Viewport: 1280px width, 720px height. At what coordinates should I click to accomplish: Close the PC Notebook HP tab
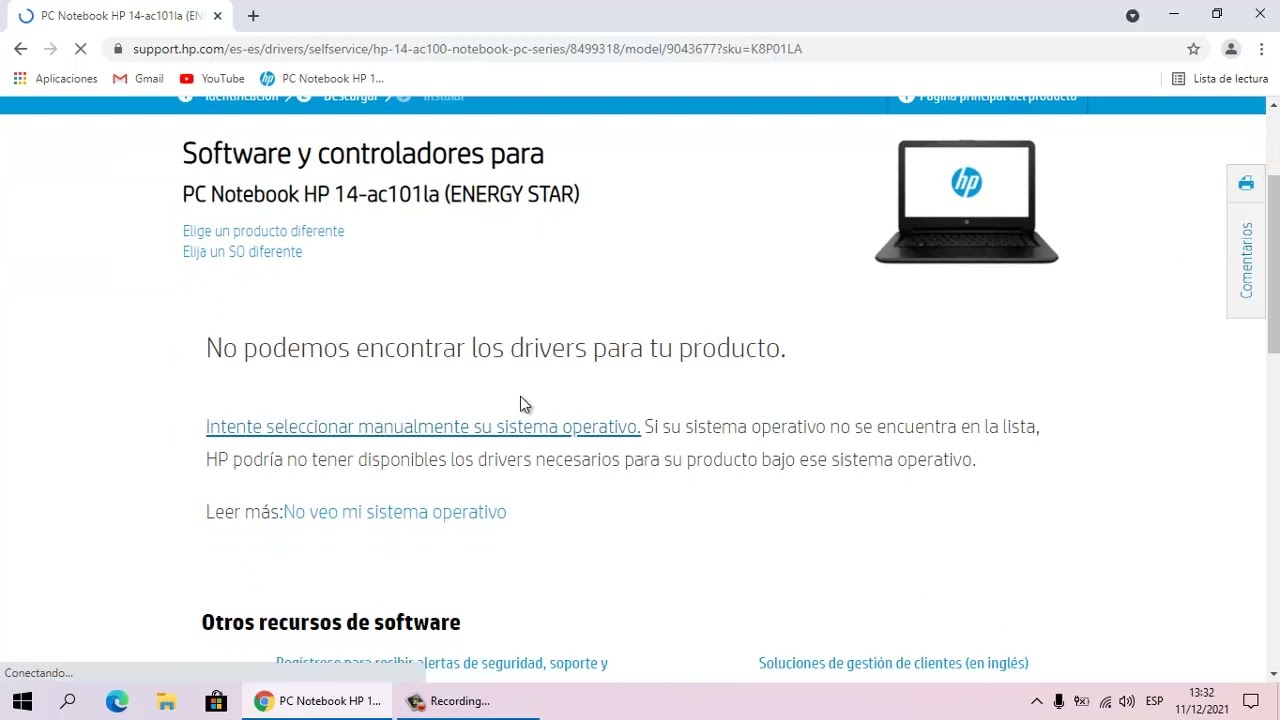(217, 16)
